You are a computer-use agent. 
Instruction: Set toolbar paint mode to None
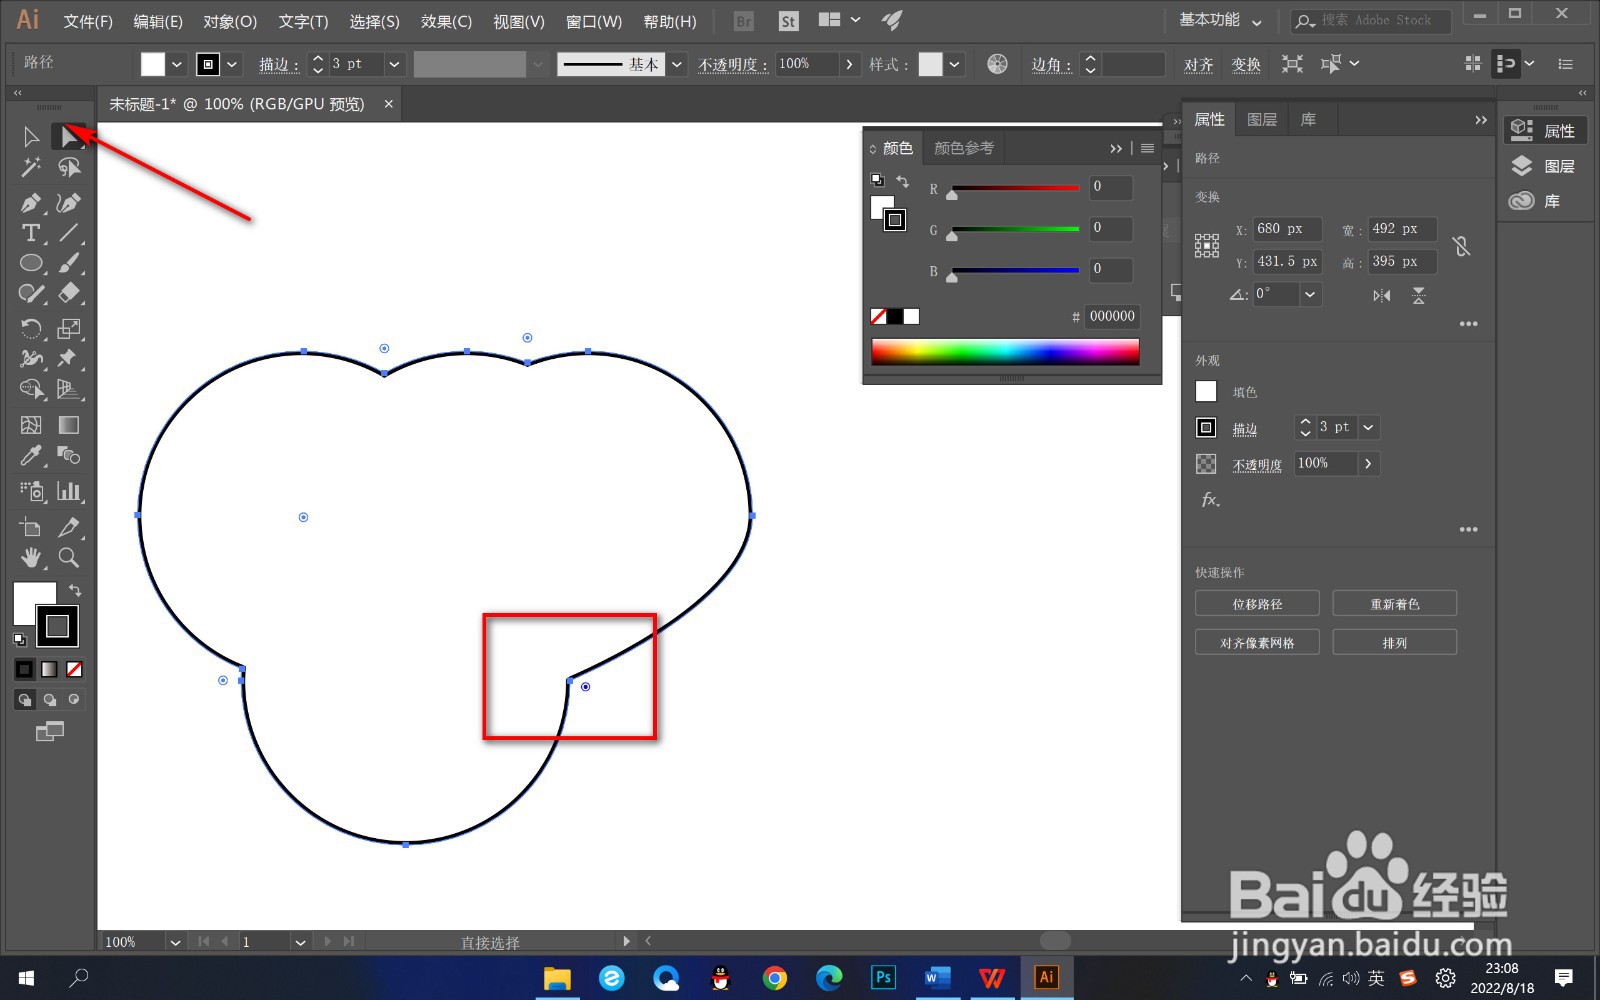point(74,669)
